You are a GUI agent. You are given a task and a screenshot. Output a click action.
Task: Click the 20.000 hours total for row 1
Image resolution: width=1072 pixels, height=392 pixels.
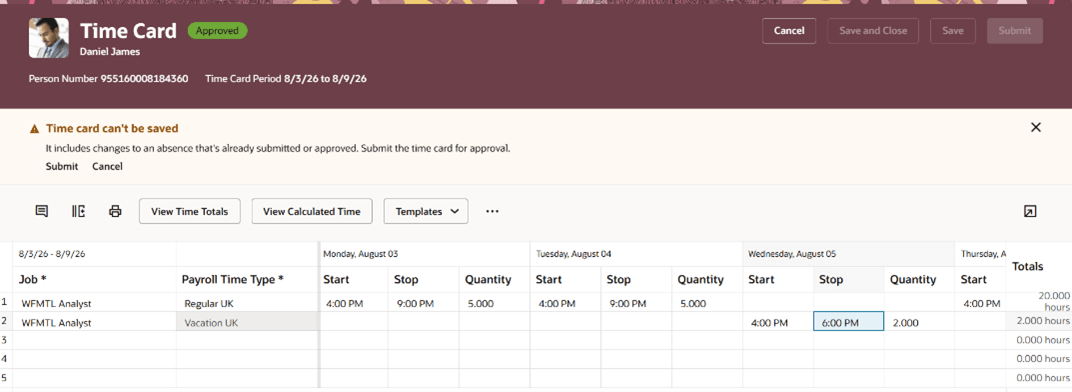pyautogui.click(x=1039, y=302)
